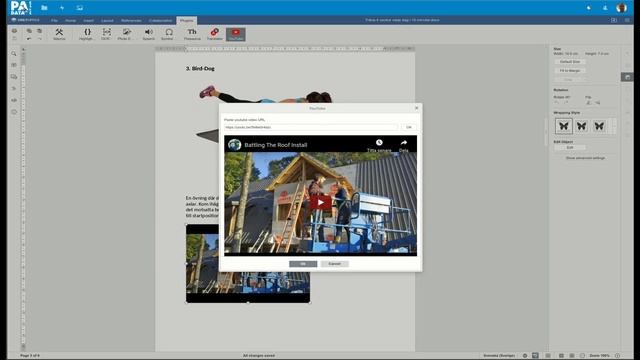Image resolution: width=640 pixels, height=360 pixels.
Task: Click the Fit to Margin button
Action: click(570, 71)
